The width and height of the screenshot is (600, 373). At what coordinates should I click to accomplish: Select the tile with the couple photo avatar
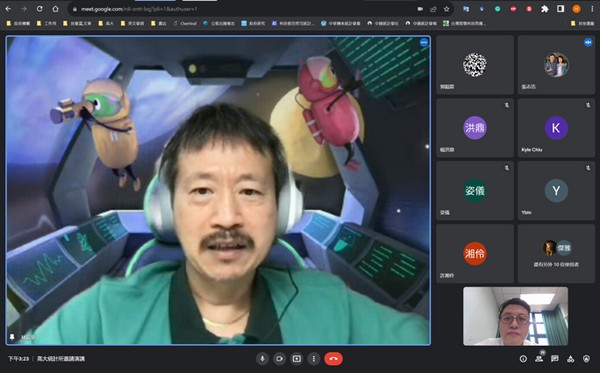(556, 65)
